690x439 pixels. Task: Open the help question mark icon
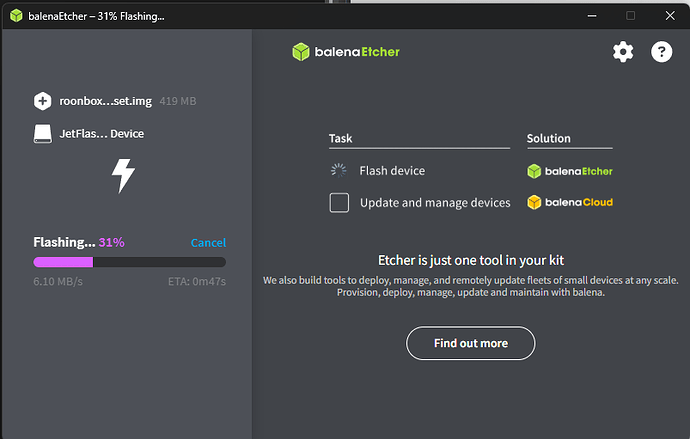(x=661, y=52)
